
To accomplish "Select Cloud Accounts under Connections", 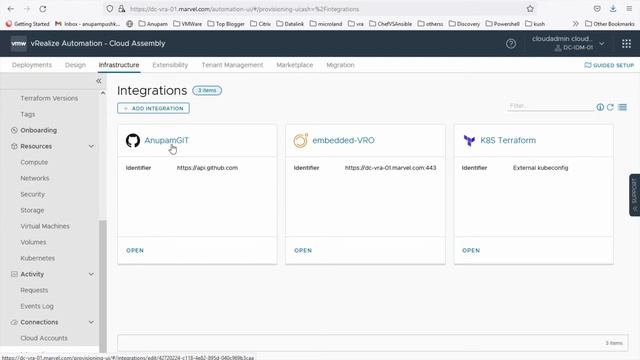I will (x=44, y=338).
